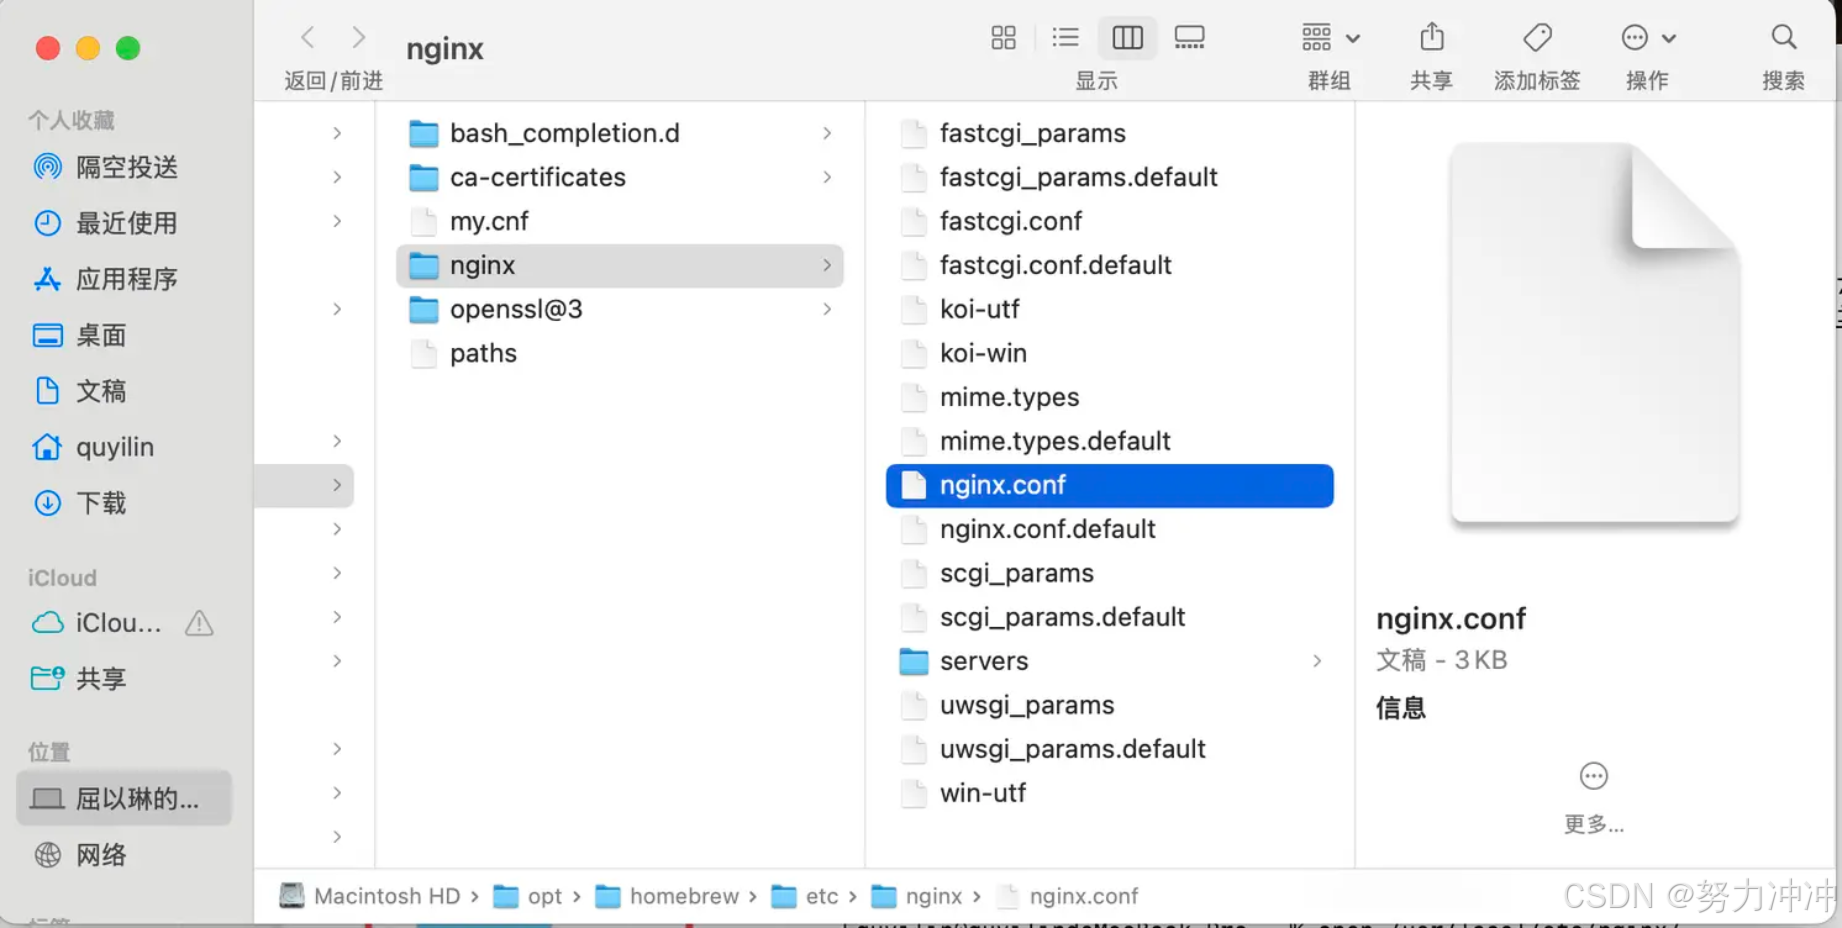Switch to list view
1842x928 pixels.
[x=1065, y=38]
